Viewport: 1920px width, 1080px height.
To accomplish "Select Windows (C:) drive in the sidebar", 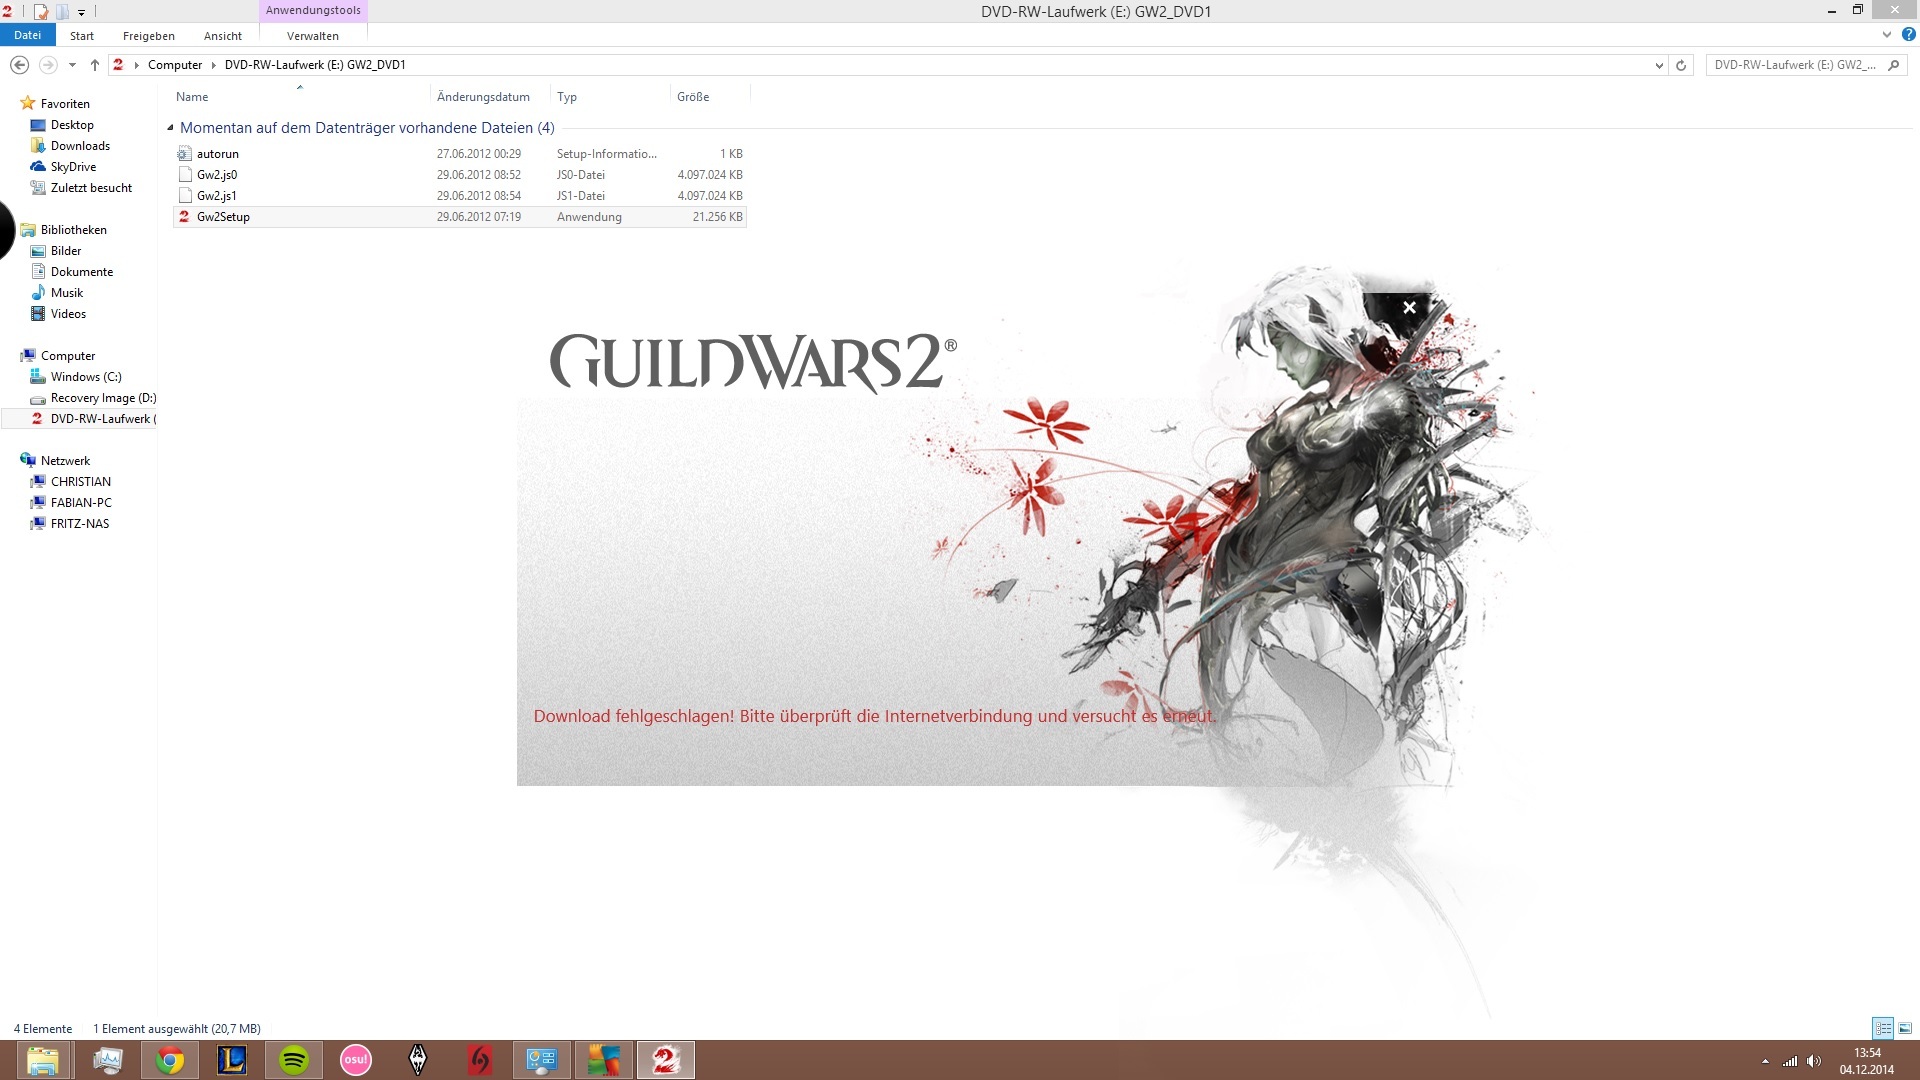I will click(x=86, y=377).
